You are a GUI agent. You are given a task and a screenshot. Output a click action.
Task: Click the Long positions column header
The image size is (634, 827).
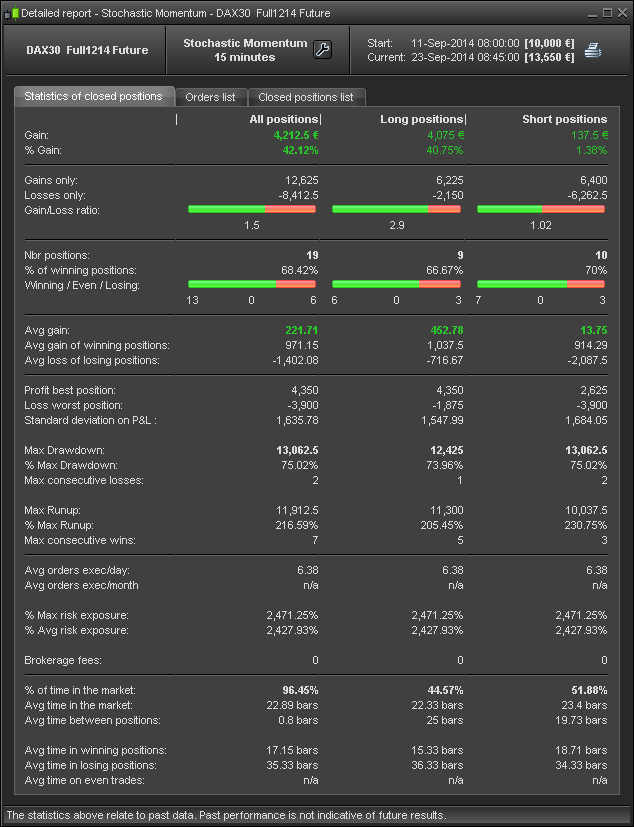(x=421, y=119)
